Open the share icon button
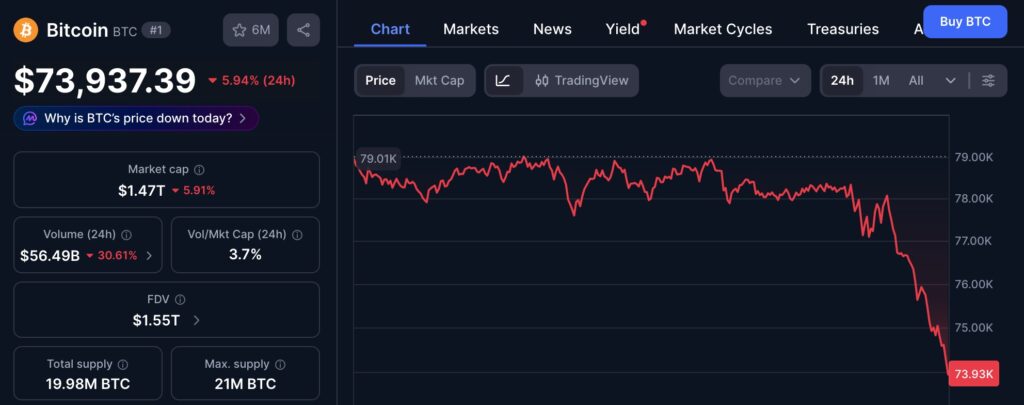 click(x=303, y=30)
